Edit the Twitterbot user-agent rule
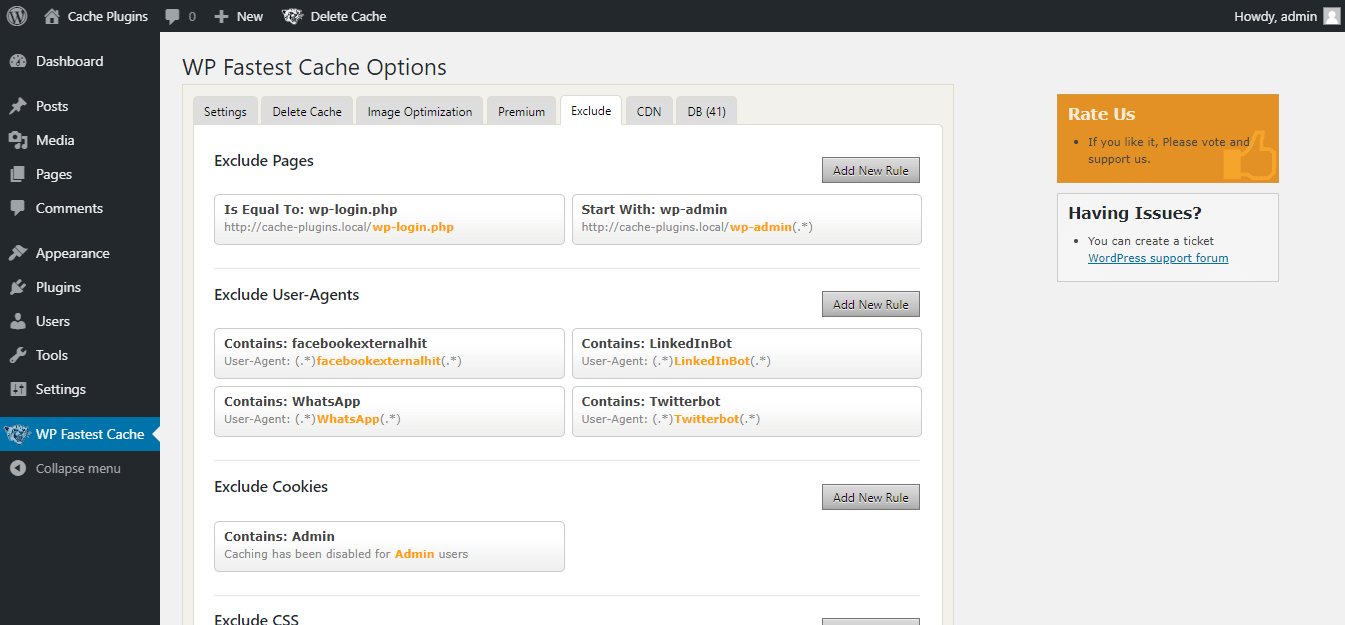Viewport: 1345px width, 625px height. pyautogui.click(x=747, y=411)
